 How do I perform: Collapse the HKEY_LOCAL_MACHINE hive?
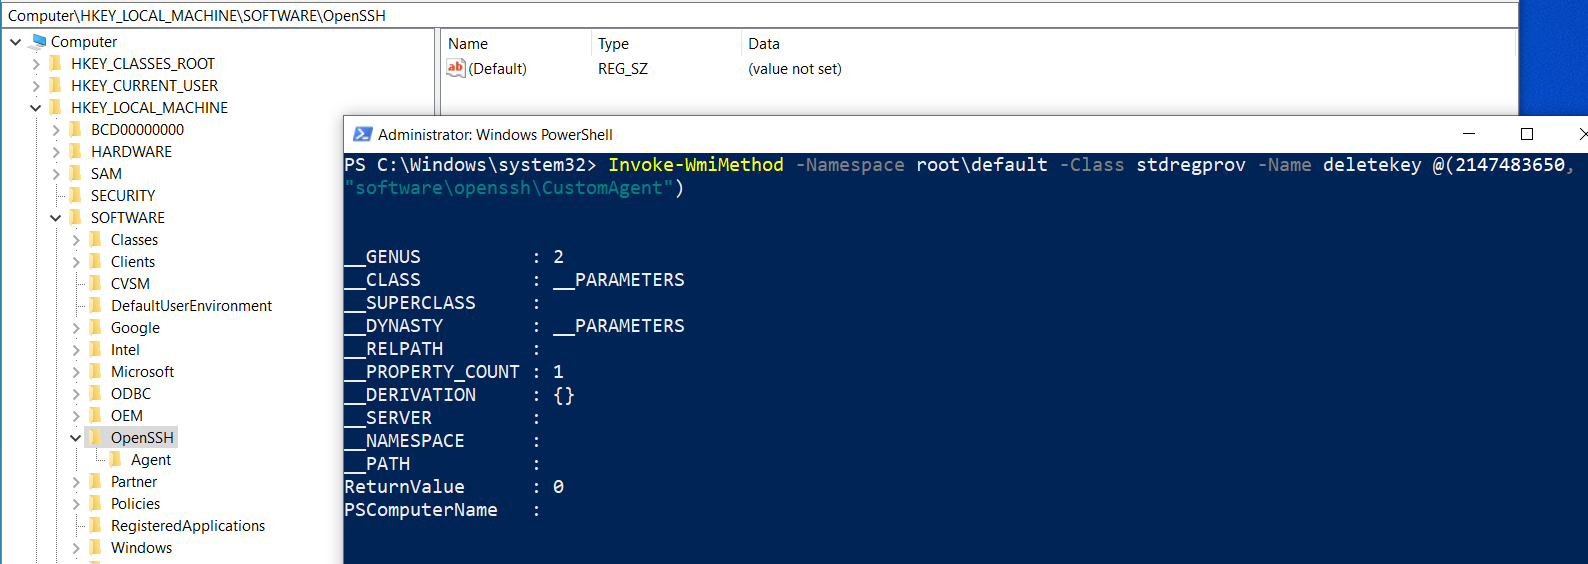click(x=36, y=108)
